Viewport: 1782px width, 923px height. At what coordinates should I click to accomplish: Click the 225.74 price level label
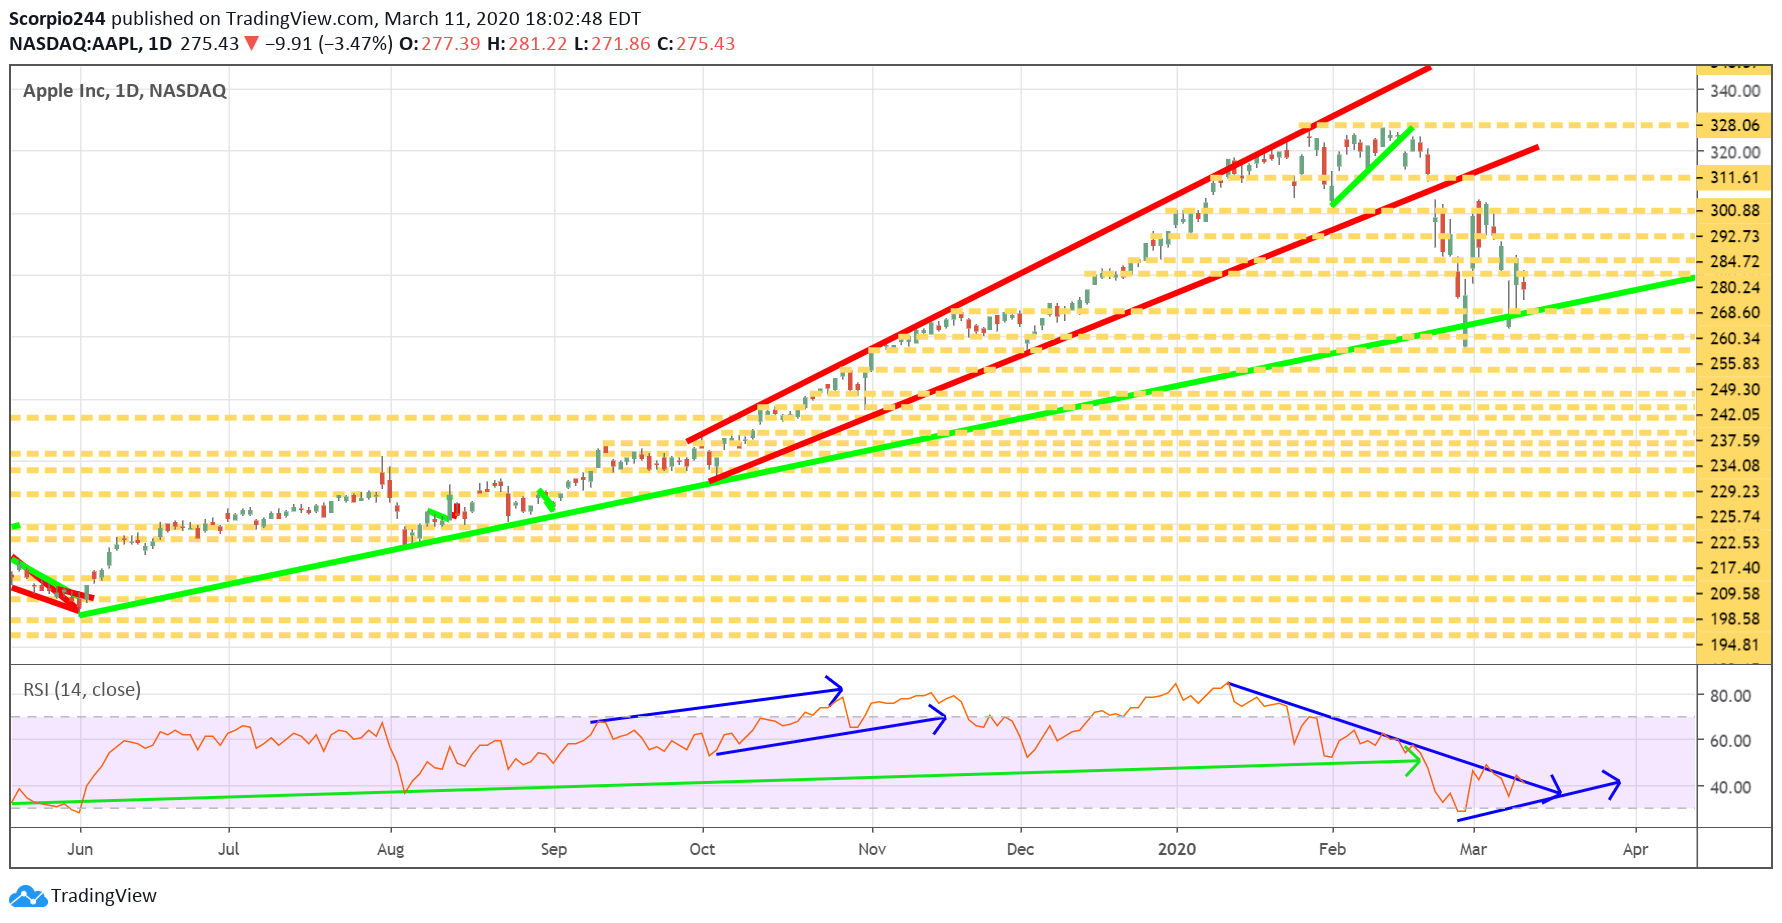click(1735, 517)
